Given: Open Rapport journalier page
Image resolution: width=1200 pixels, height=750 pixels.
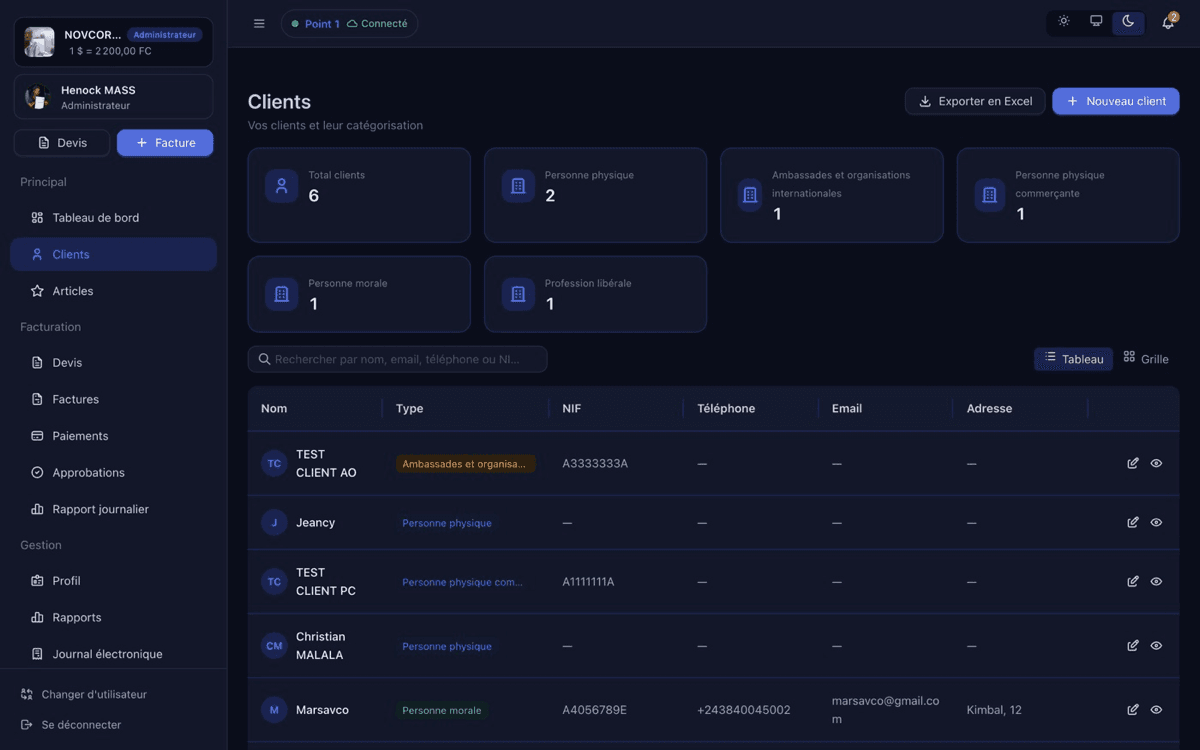Looking at the screenshot, I should (x=113, y=509).
